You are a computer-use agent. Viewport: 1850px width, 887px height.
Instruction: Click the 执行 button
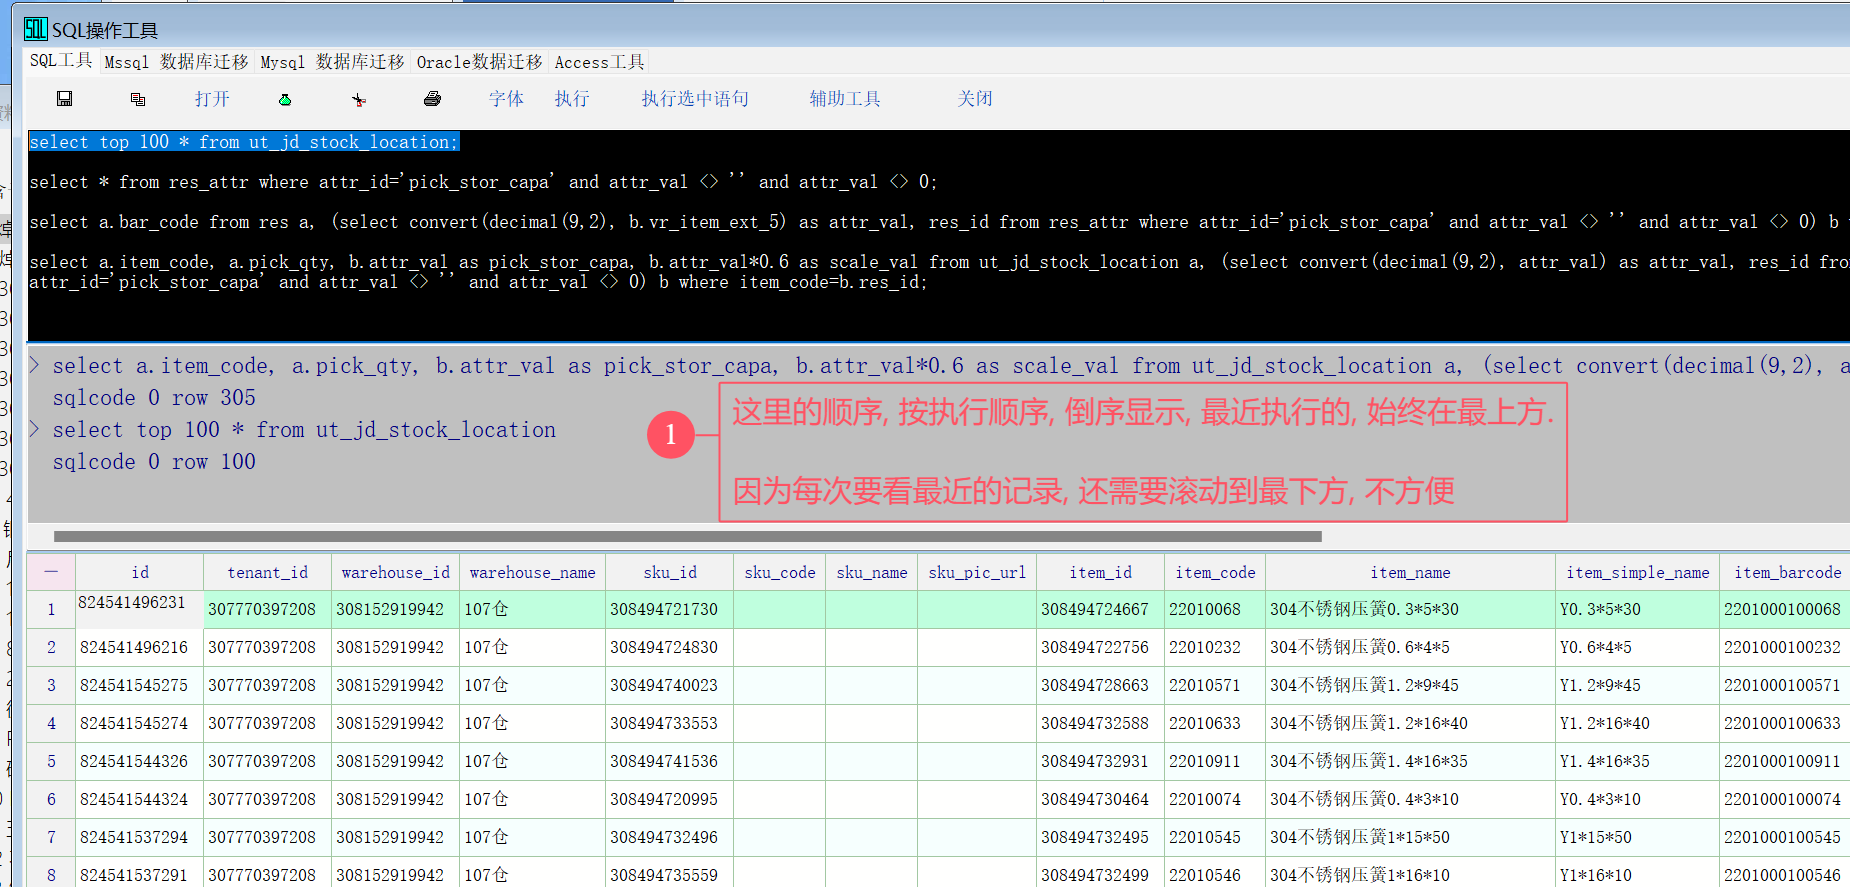(x=572, y=98)
